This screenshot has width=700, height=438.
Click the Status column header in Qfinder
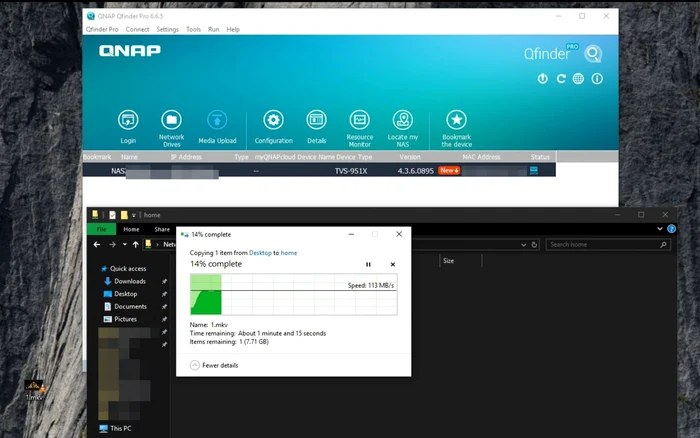pos(540,157)
